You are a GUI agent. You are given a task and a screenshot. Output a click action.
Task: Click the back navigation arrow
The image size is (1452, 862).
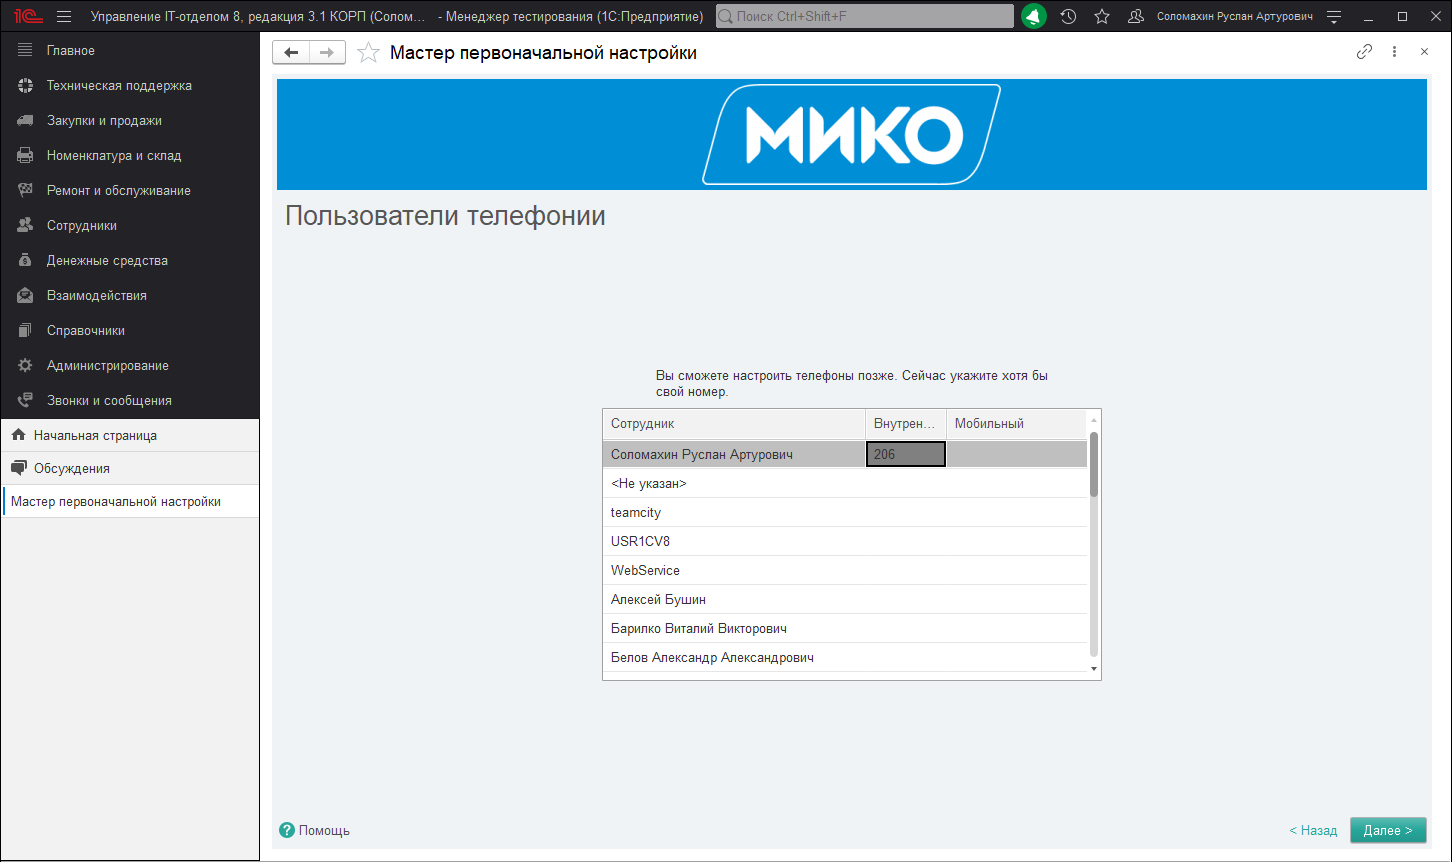(291, 51)
